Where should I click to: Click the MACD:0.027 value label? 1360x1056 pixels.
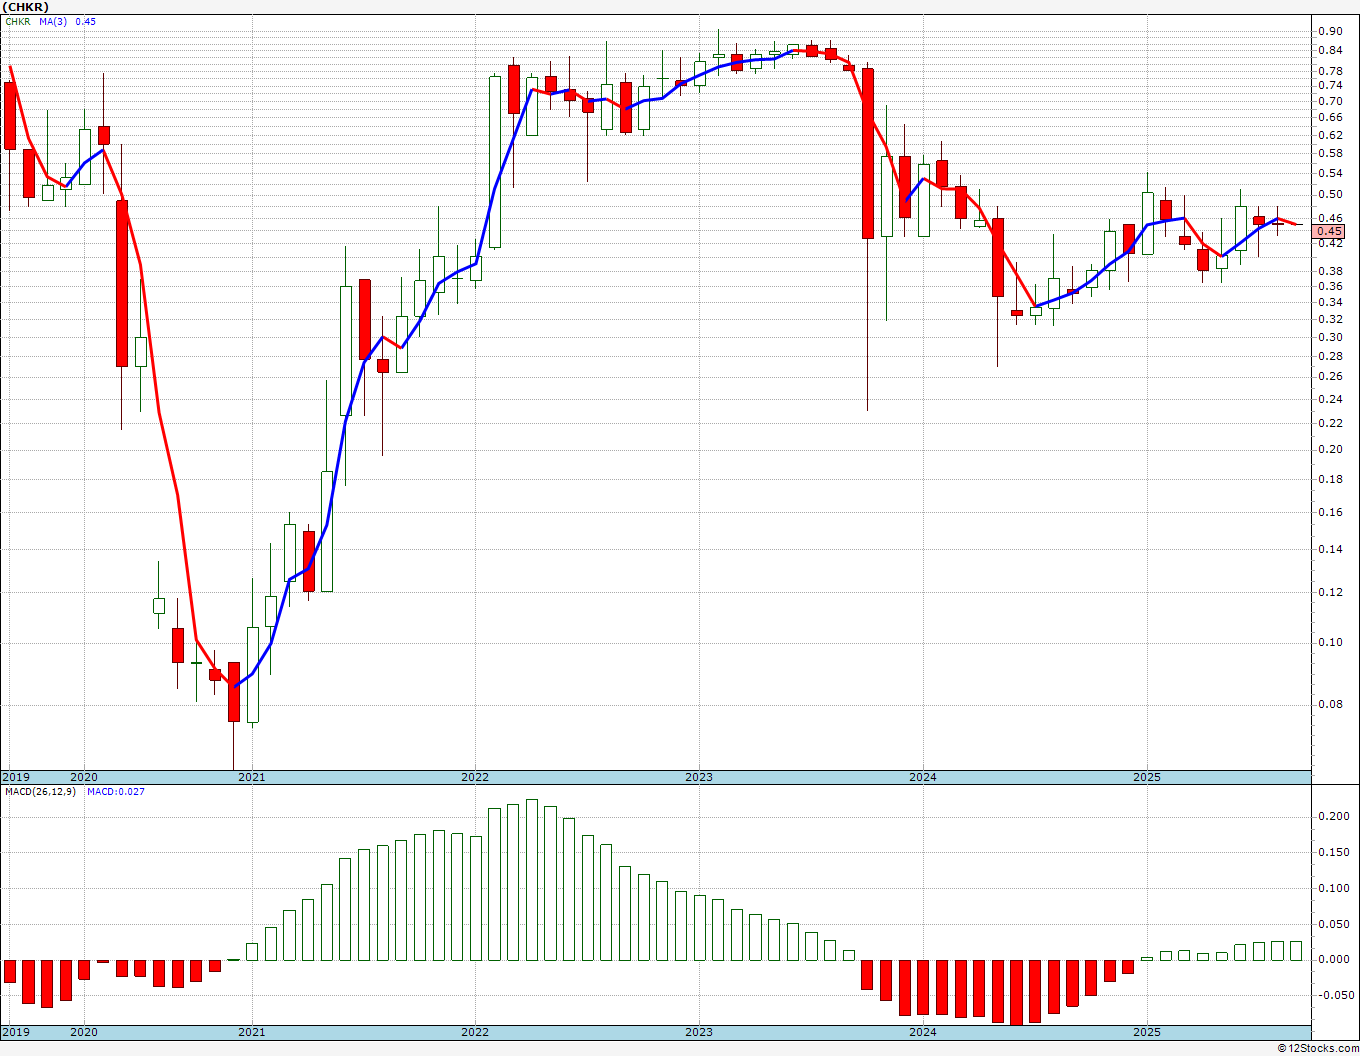click(116, 792)
